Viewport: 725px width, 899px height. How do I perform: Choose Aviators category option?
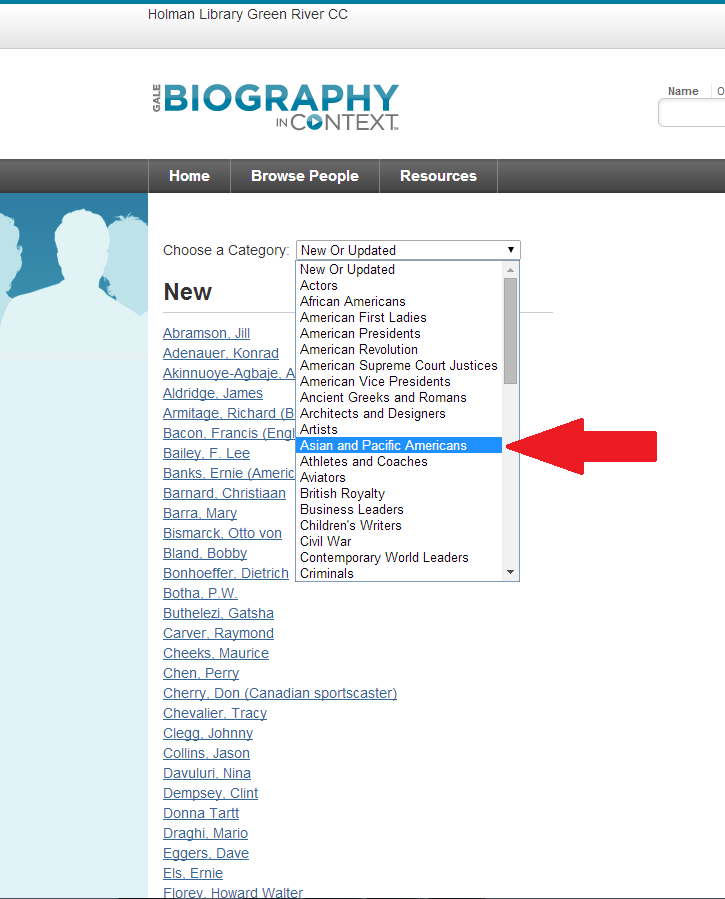click(x=399, y=478)
